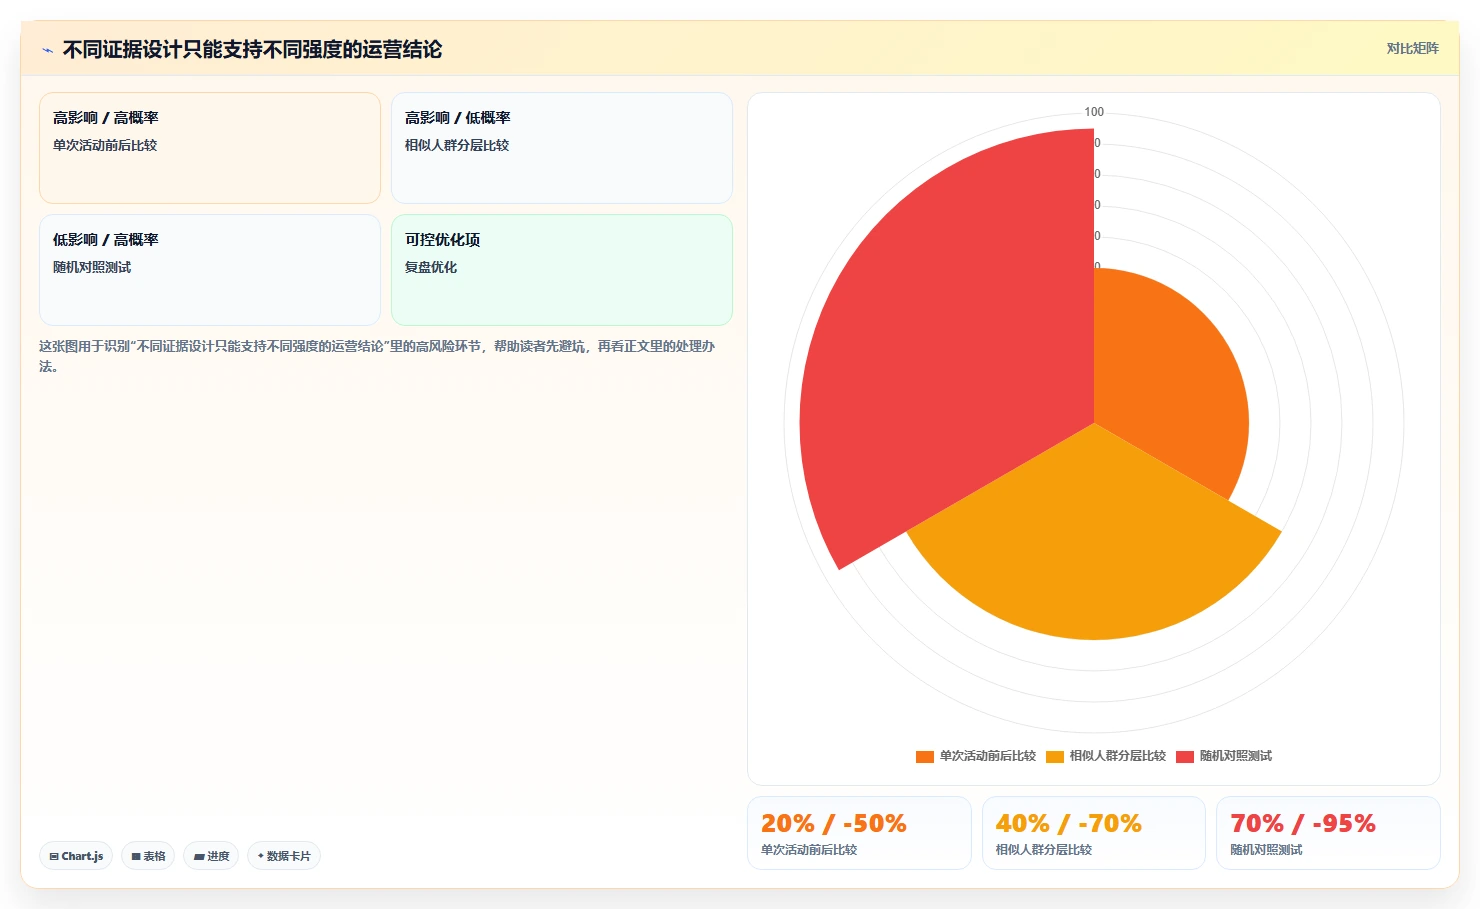Image resolution: width=1480 pixels, height=909 pixels.
Task: Open the 可控优化项 card
Action: (562, 270)
